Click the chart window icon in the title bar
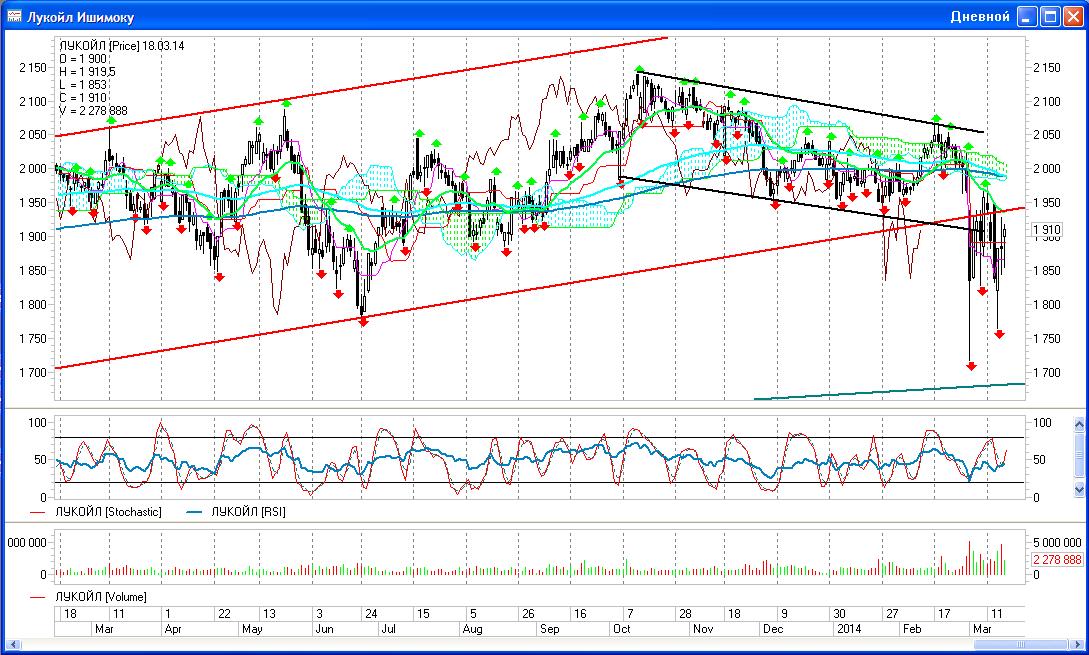Image resolution: width=1089 pixels, height=655 pixels. pyautogui.click(x=13, y=16)
